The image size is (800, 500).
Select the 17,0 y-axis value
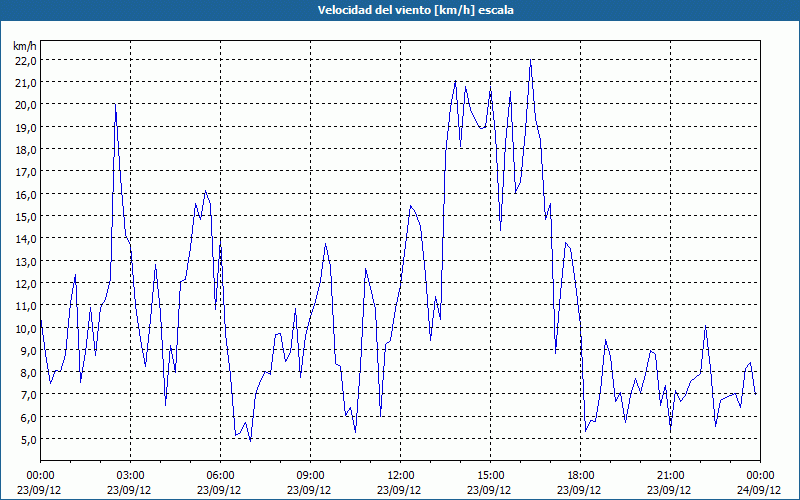coord(26,172)
